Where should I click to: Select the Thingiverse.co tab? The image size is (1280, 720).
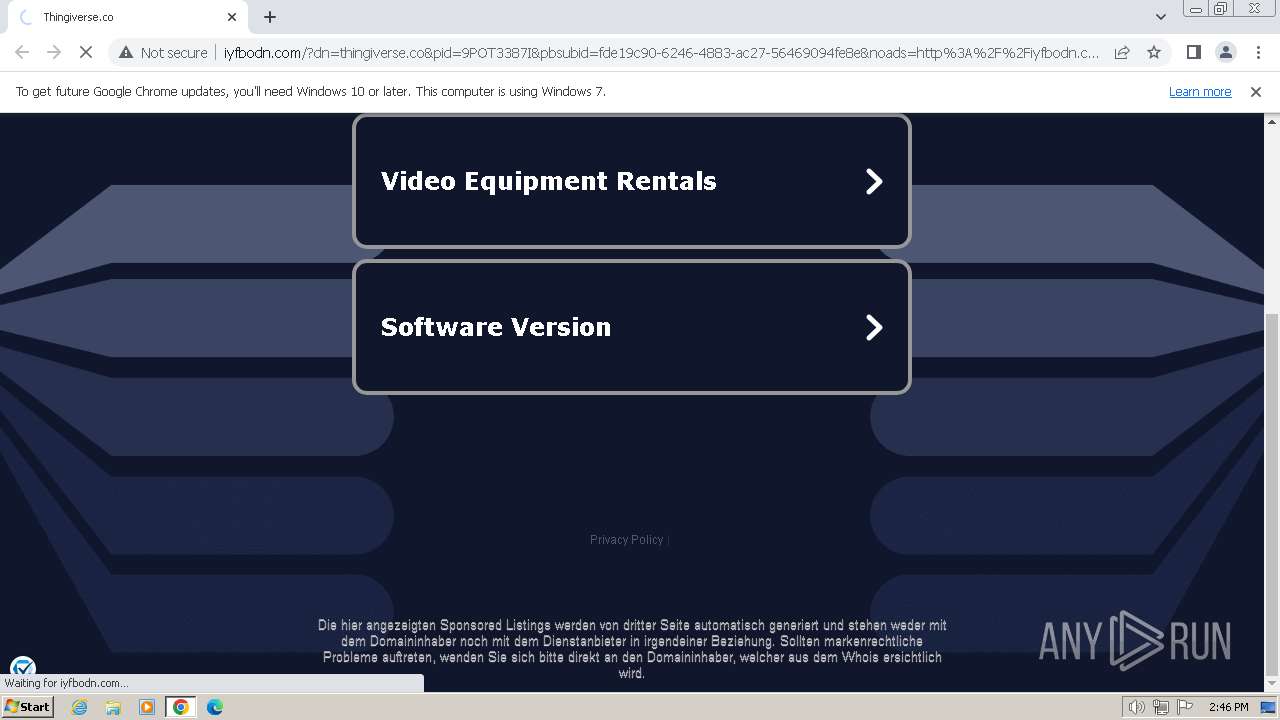(127, 17)
